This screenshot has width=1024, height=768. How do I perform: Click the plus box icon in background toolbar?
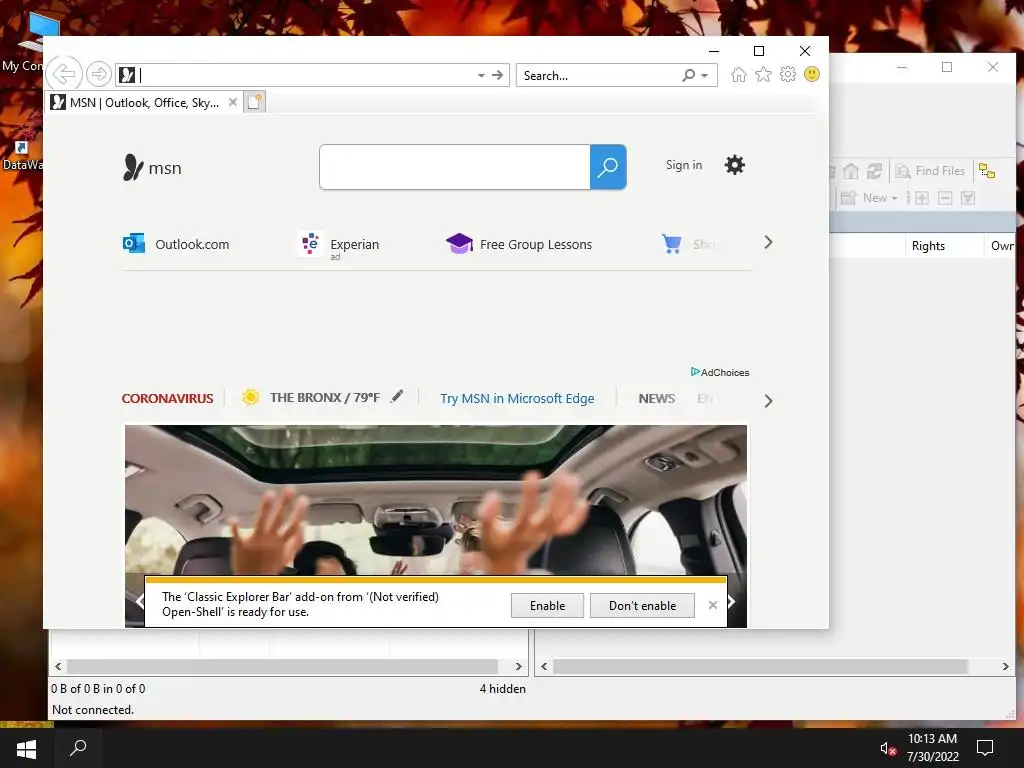(921, 198)
